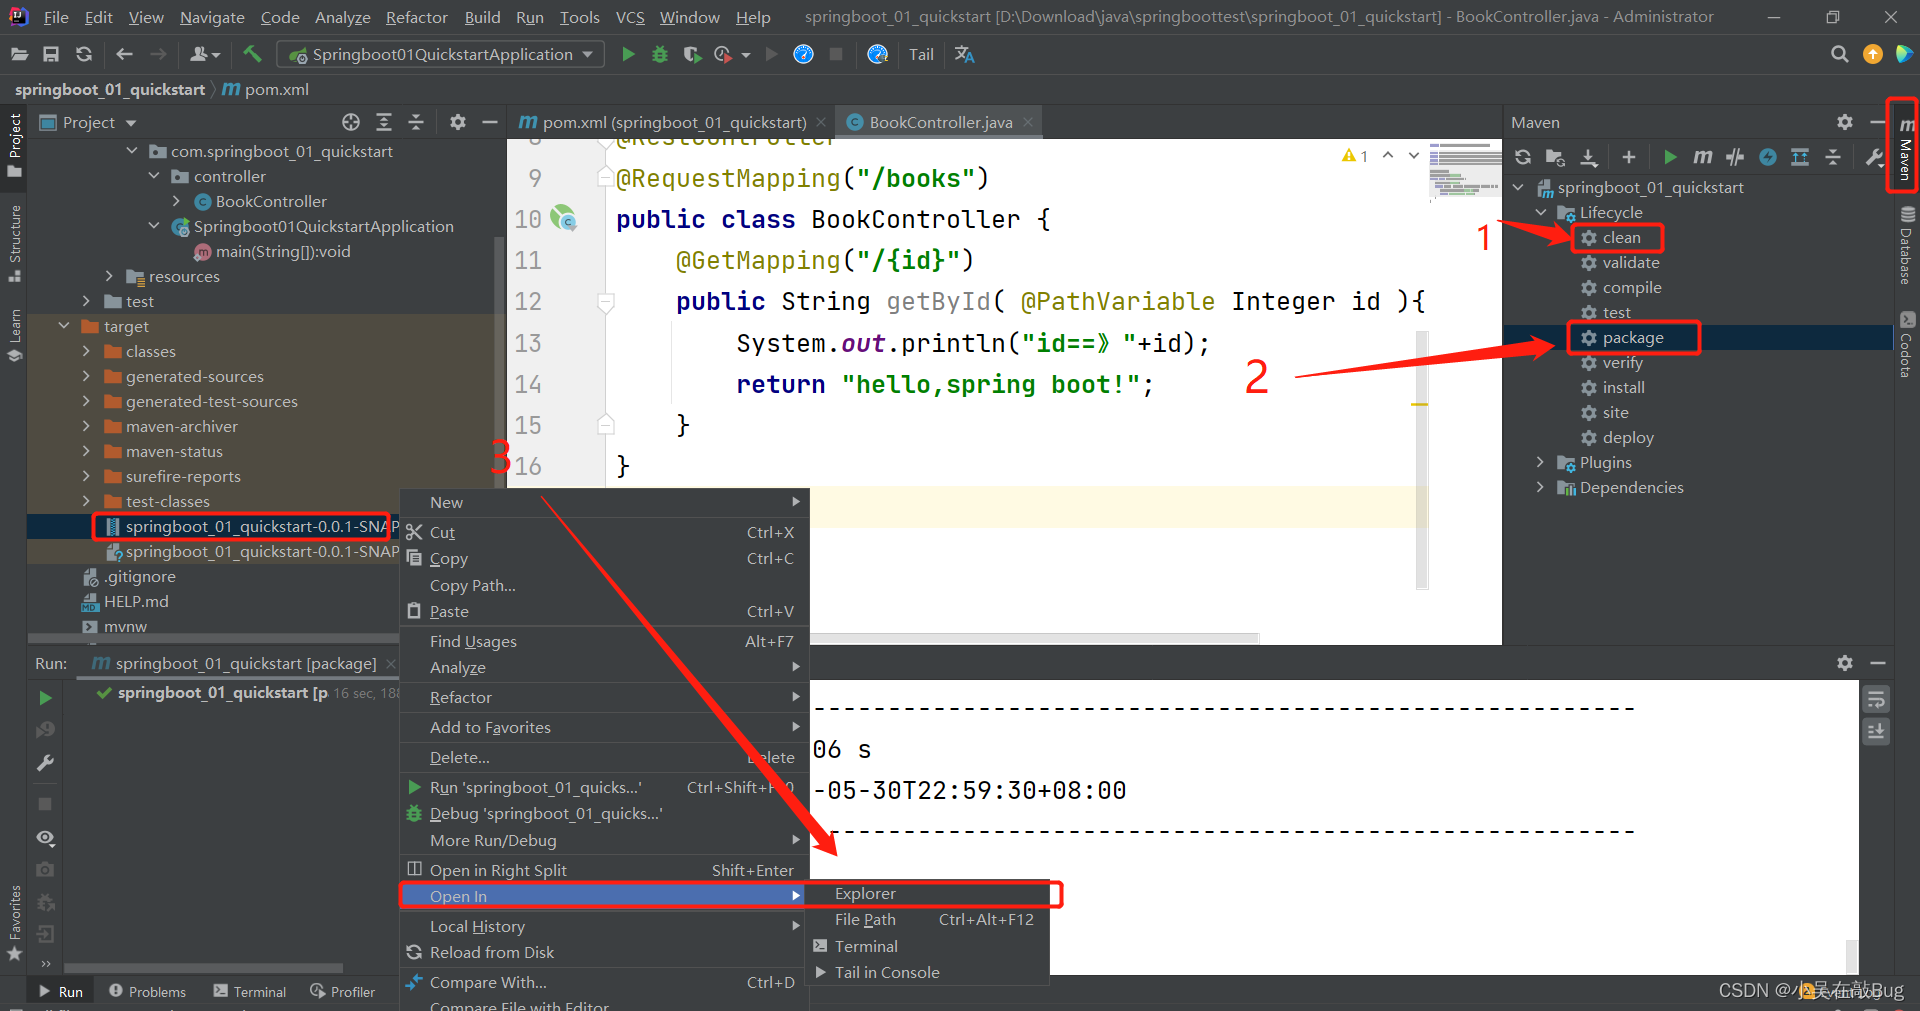The height and width of the screenshot is (1011, 1920).
Task: Toggle Maven offline mode
Action: [x=1735, y=157]
